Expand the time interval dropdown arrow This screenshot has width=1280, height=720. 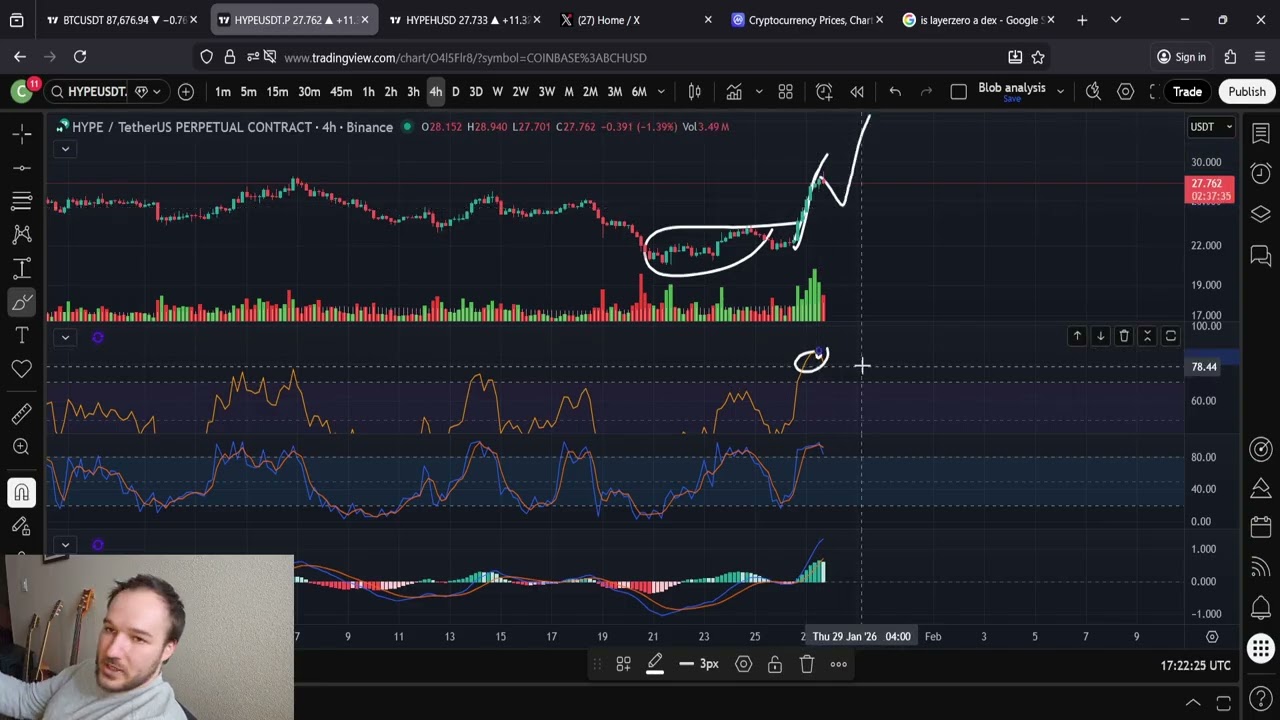660,92
